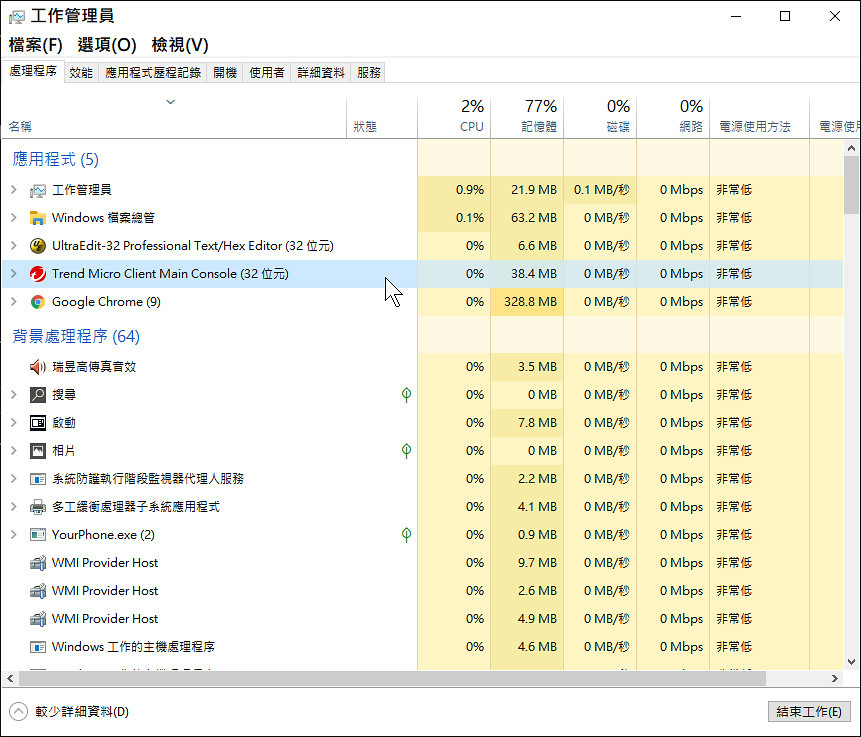Viewport: 861px width, 737px height.
Task: Click the horizontal scrollbar left arrow
Action: (10, 679)
